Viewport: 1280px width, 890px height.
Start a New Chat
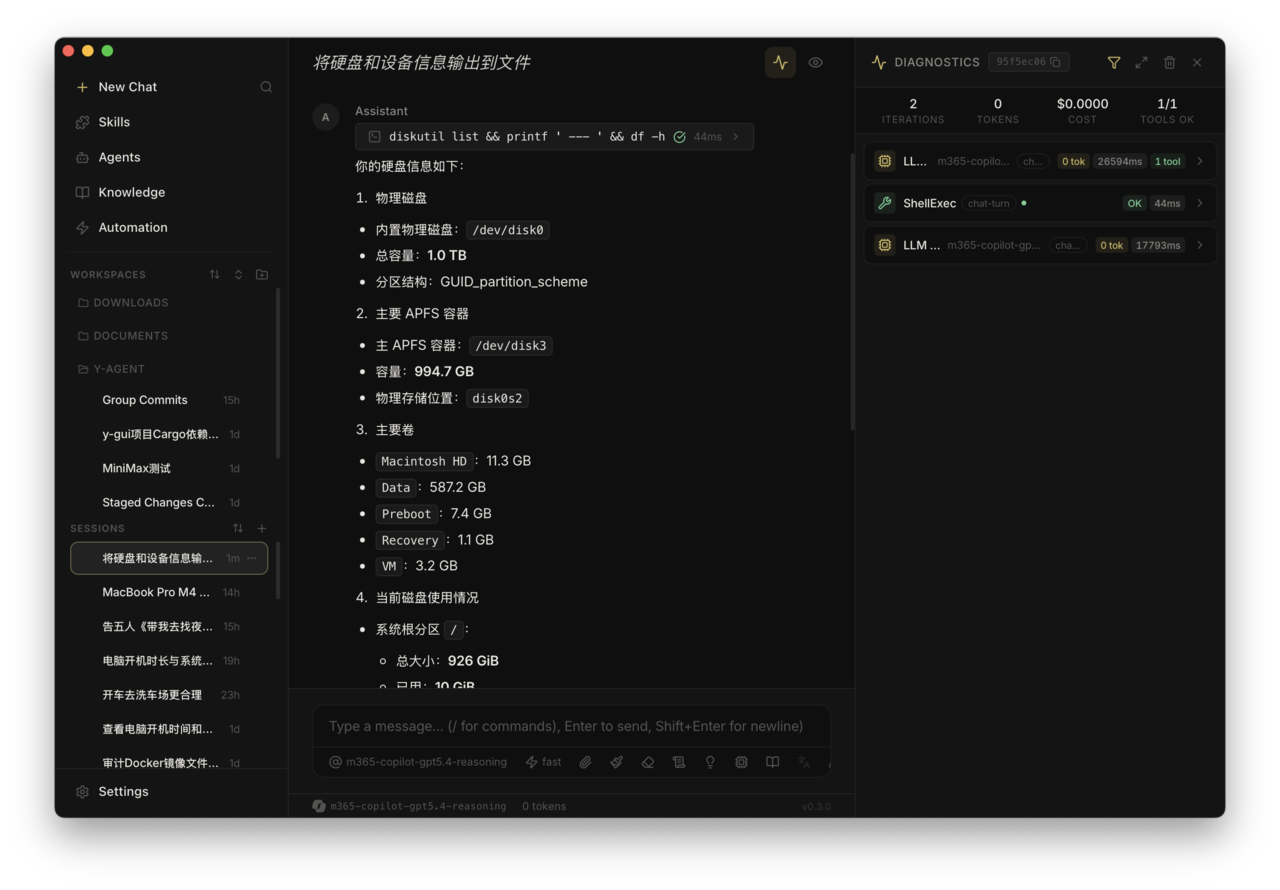pos(117,87)
